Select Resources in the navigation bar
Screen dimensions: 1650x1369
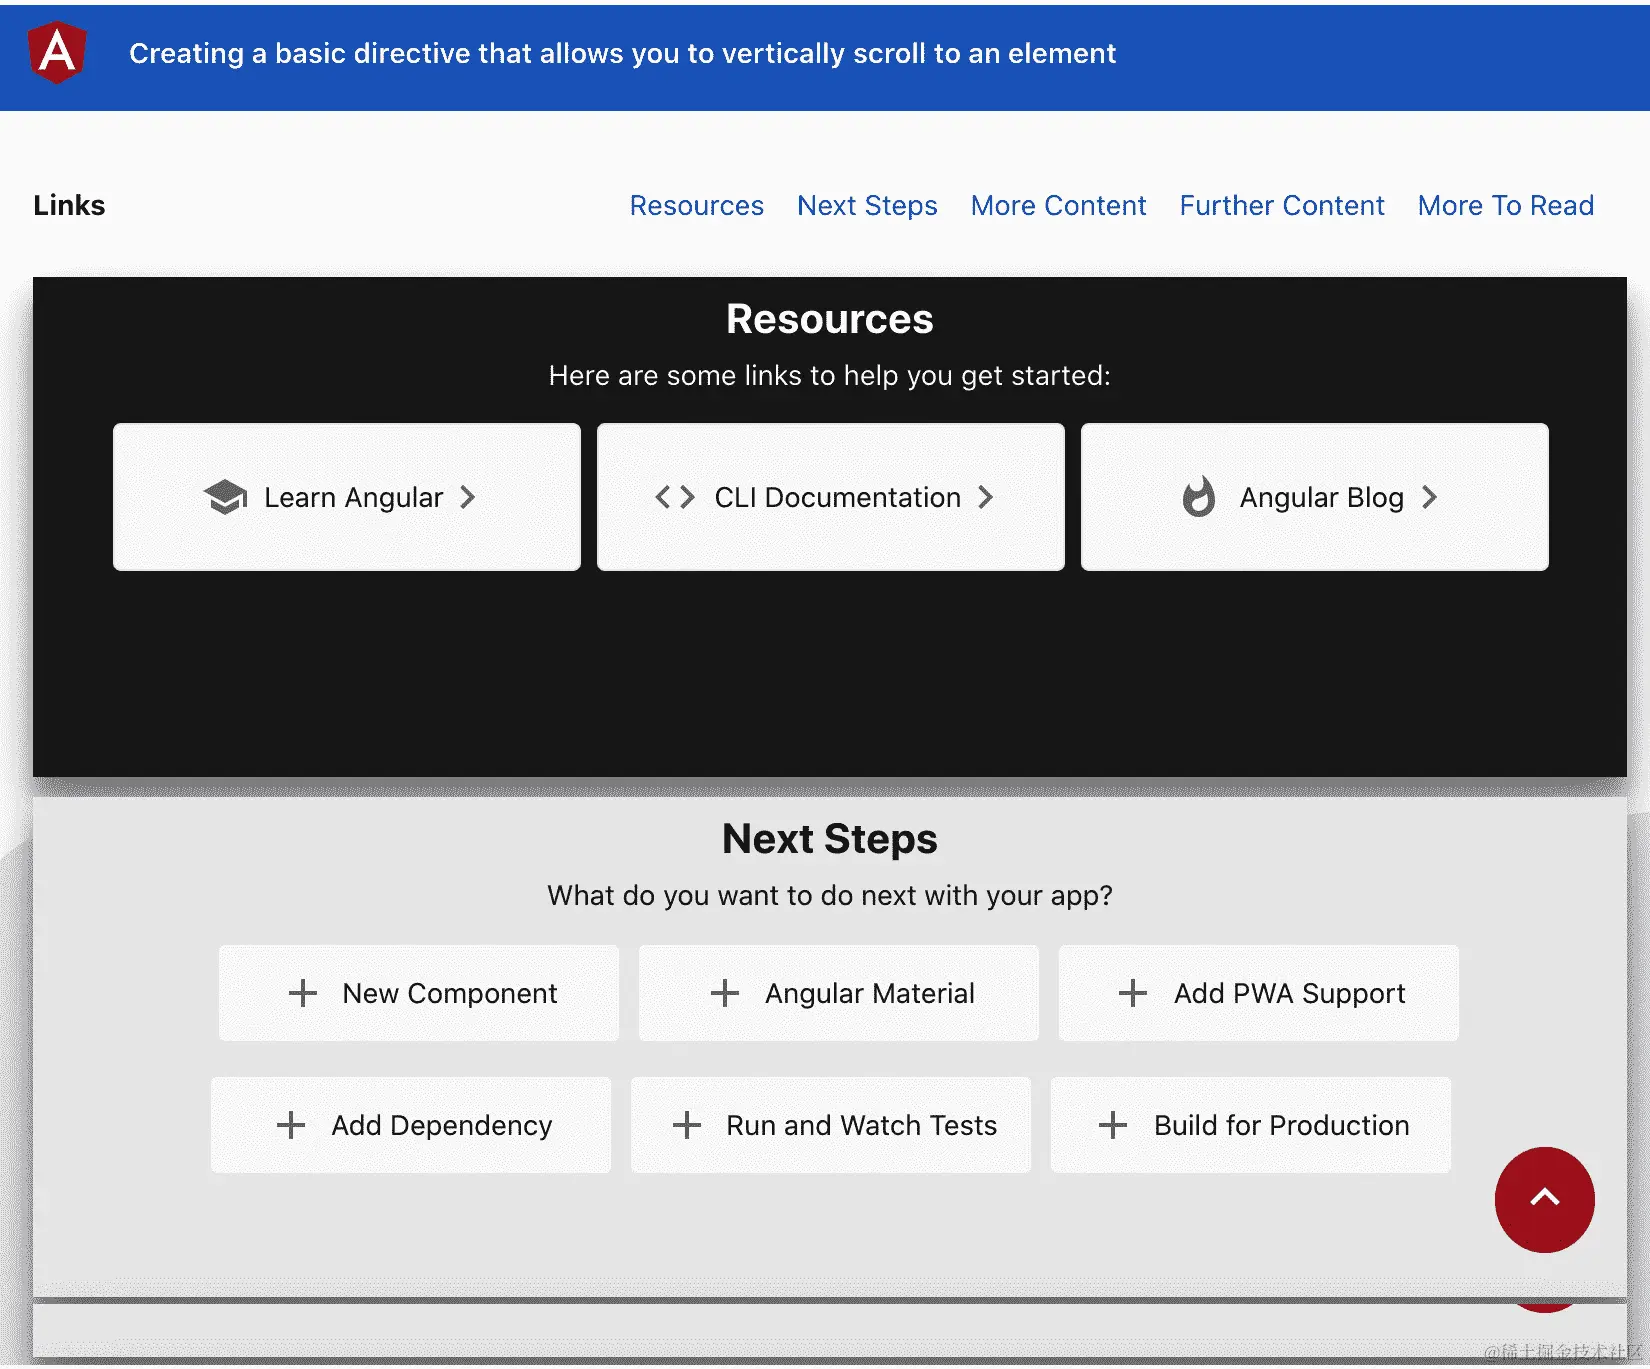coord(697,205)
